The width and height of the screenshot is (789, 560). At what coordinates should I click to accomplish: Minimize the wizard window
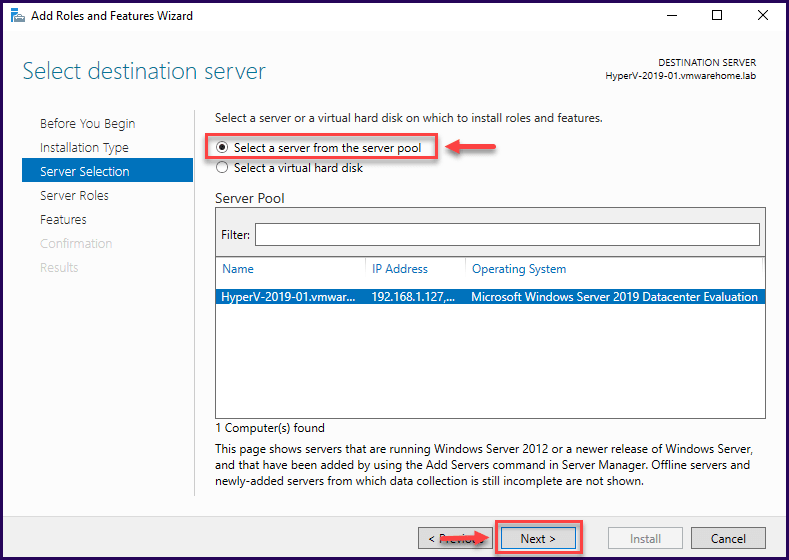click(672, 16)
